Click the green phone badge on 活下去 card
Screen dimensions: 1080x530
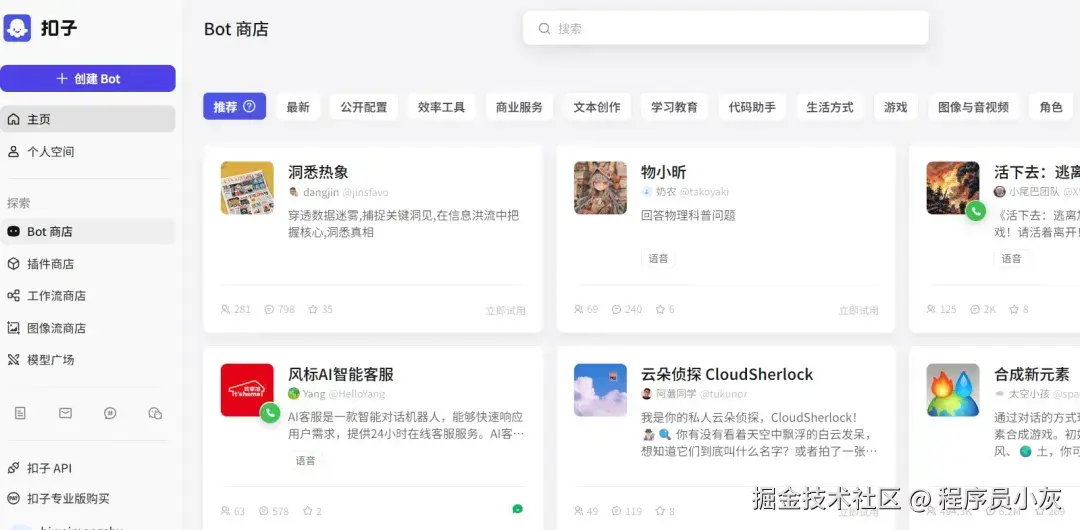975,211
